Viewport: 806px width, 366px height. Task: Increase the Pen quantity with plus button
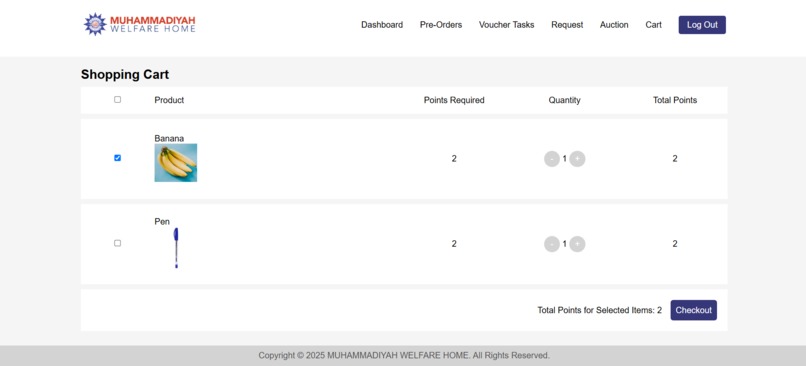577,244
